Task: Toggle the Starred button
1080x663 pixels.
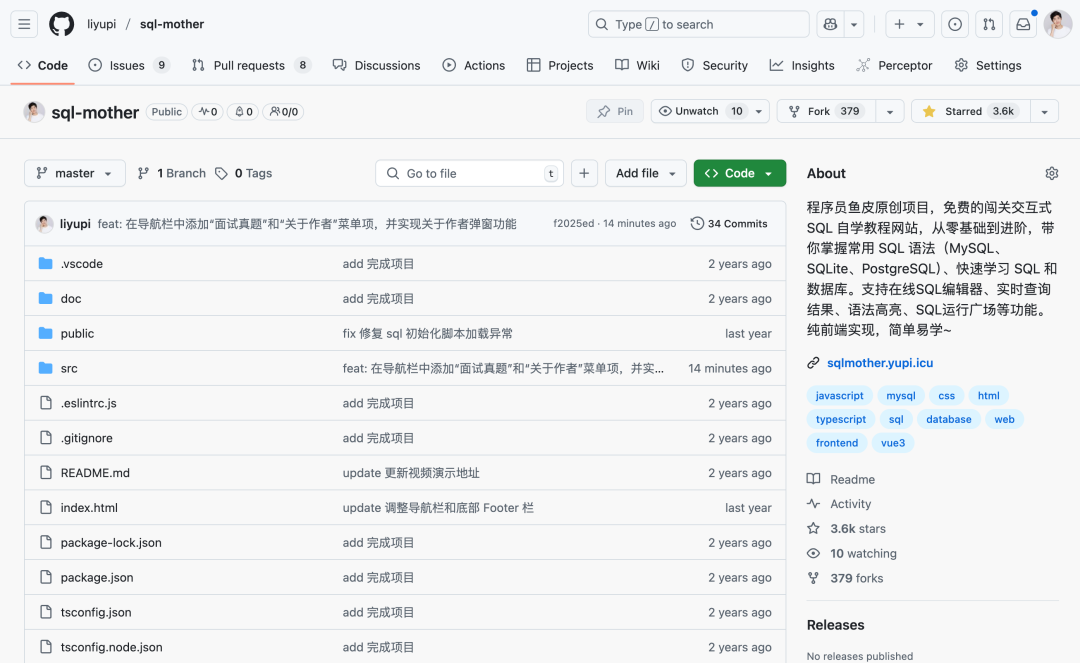Action: (970, 112)
